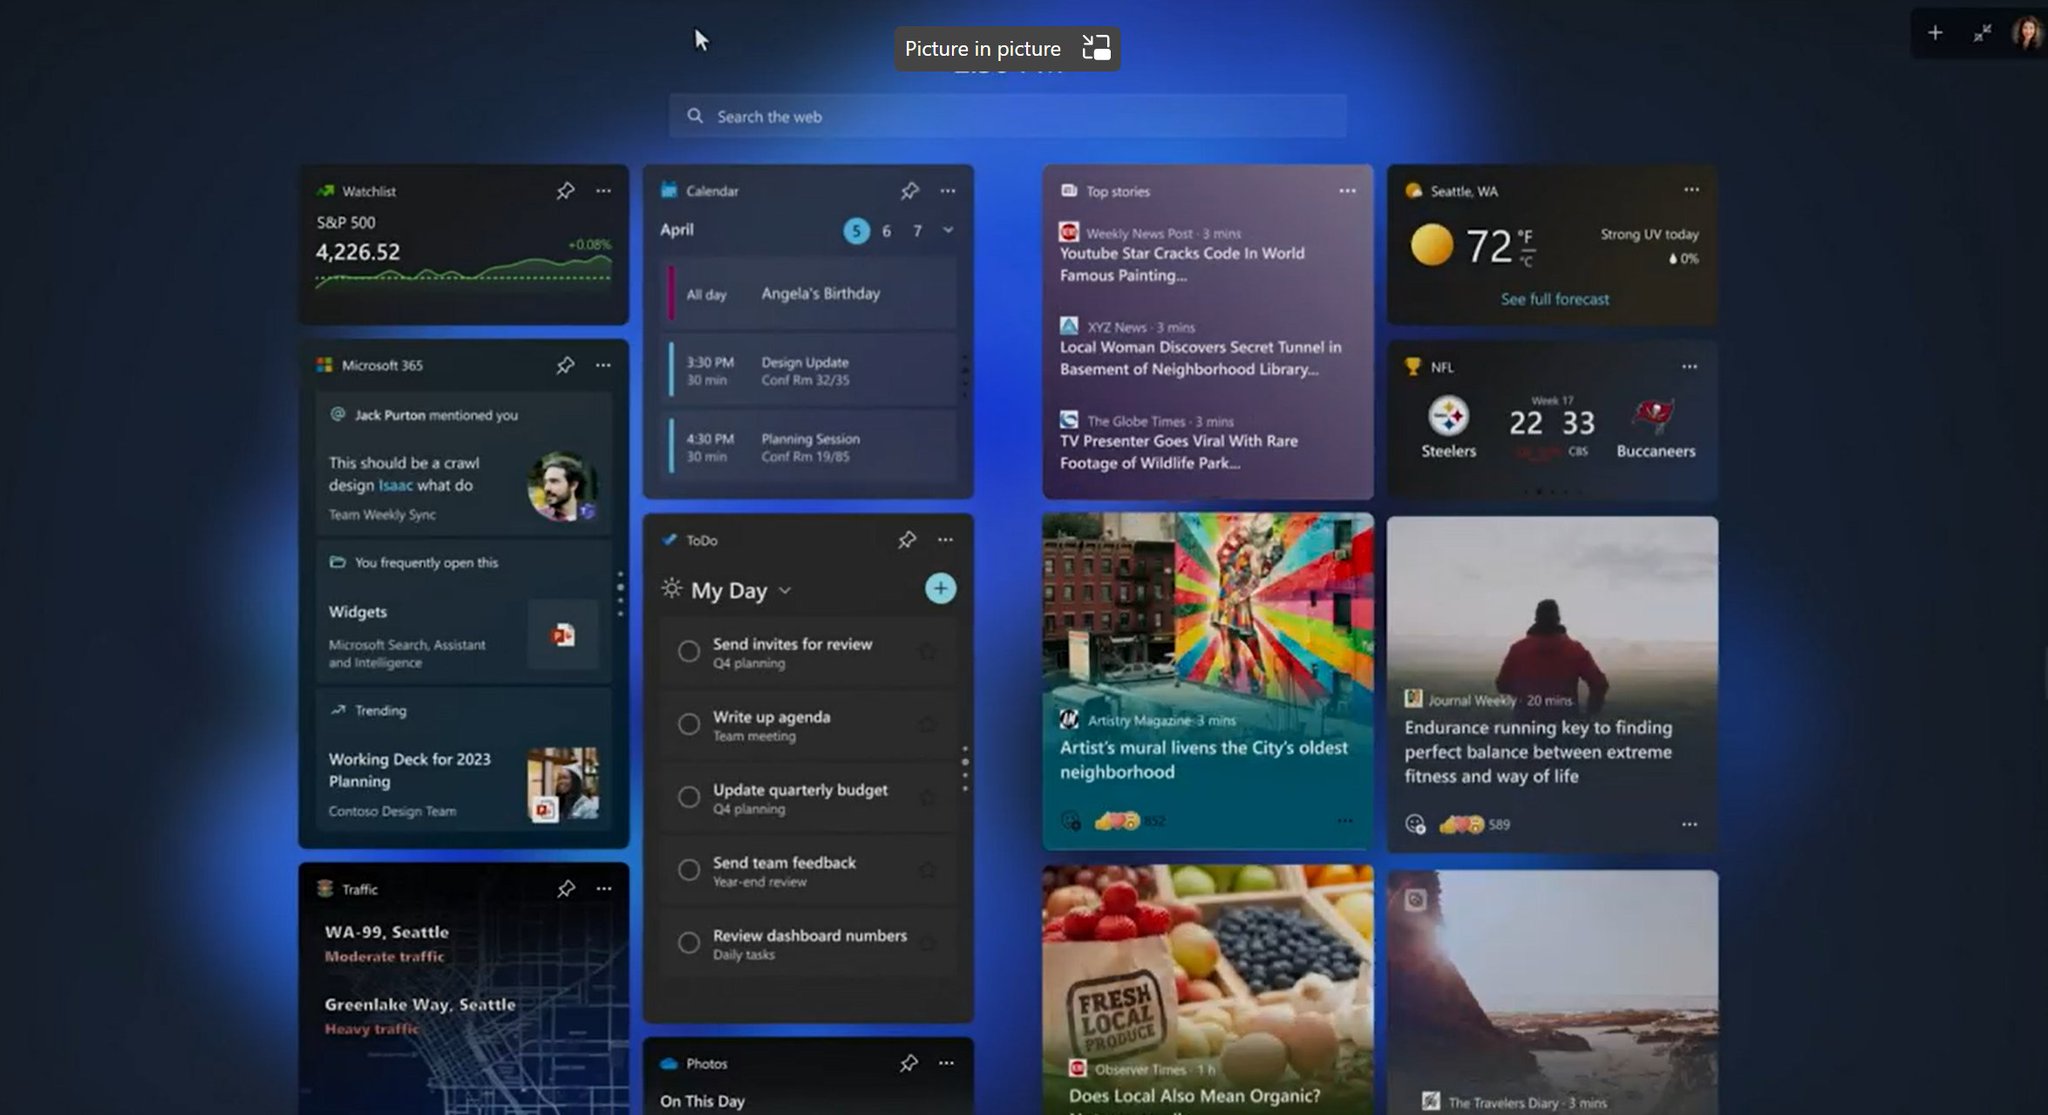This screenshot has width=2048, height=1115.
Task: Click the add widget plus icon
Action: click(x=1936, y=33)
